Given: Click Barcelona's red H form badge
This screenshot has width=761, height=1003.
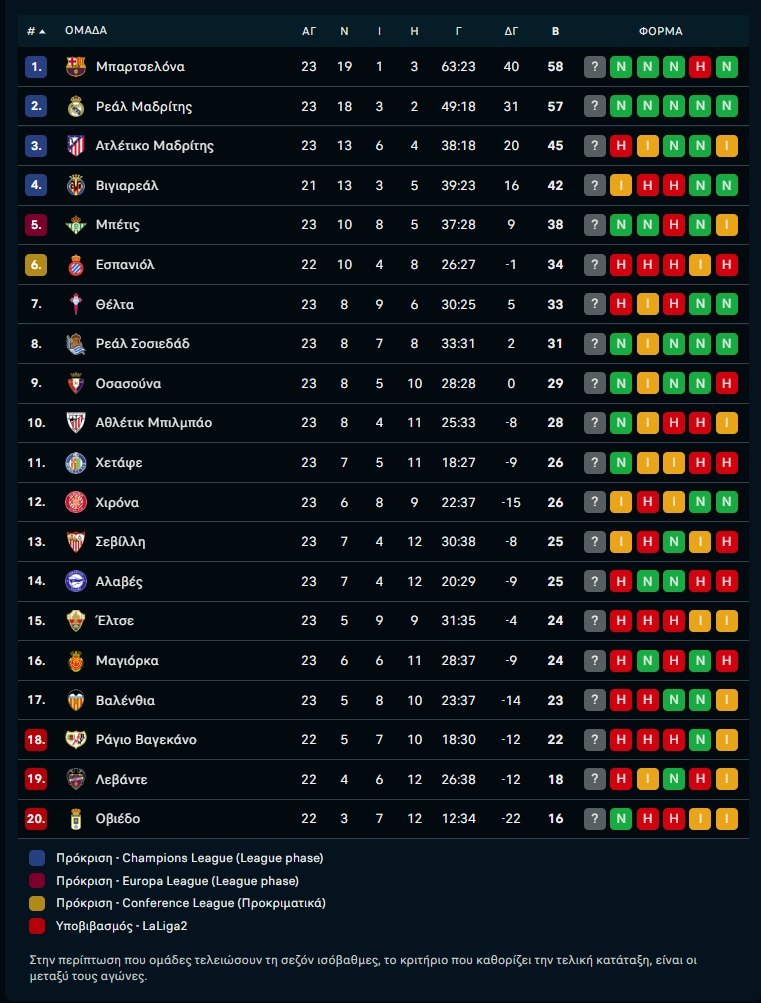Looking at the screenshot, I should (701, 67).
